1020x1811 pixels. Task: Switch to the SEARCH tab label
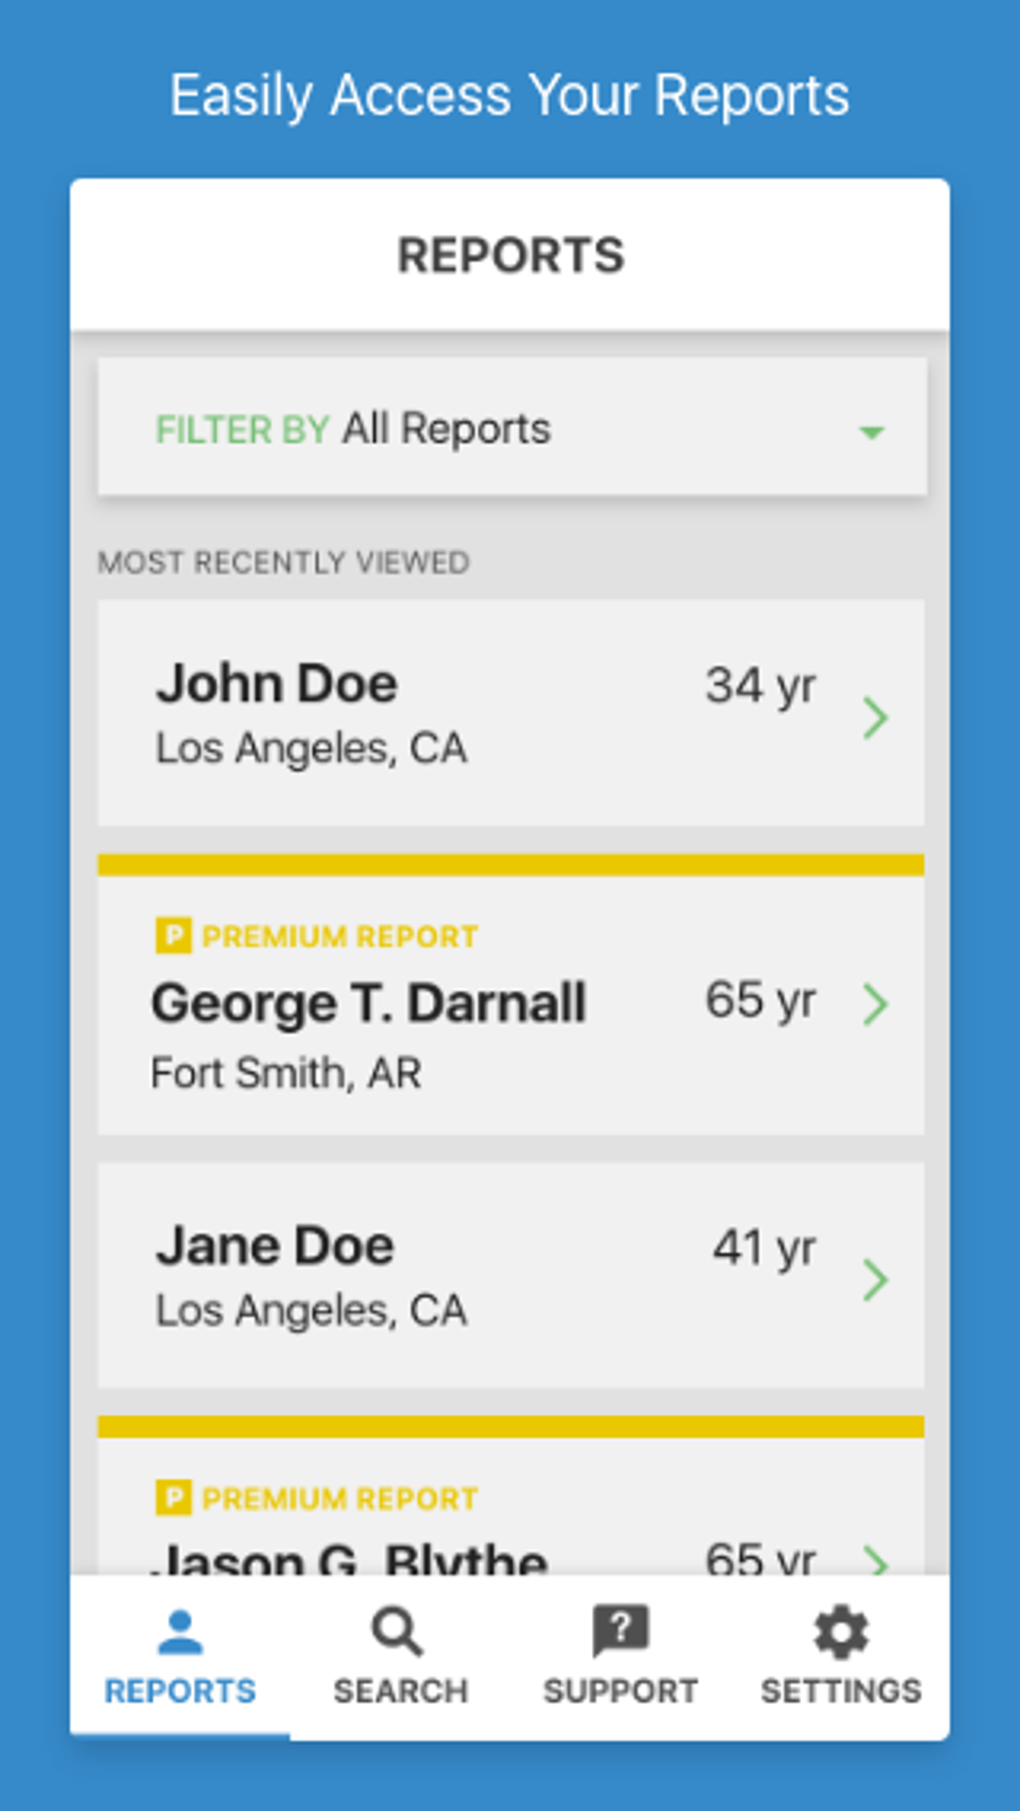coord(400,1691)
